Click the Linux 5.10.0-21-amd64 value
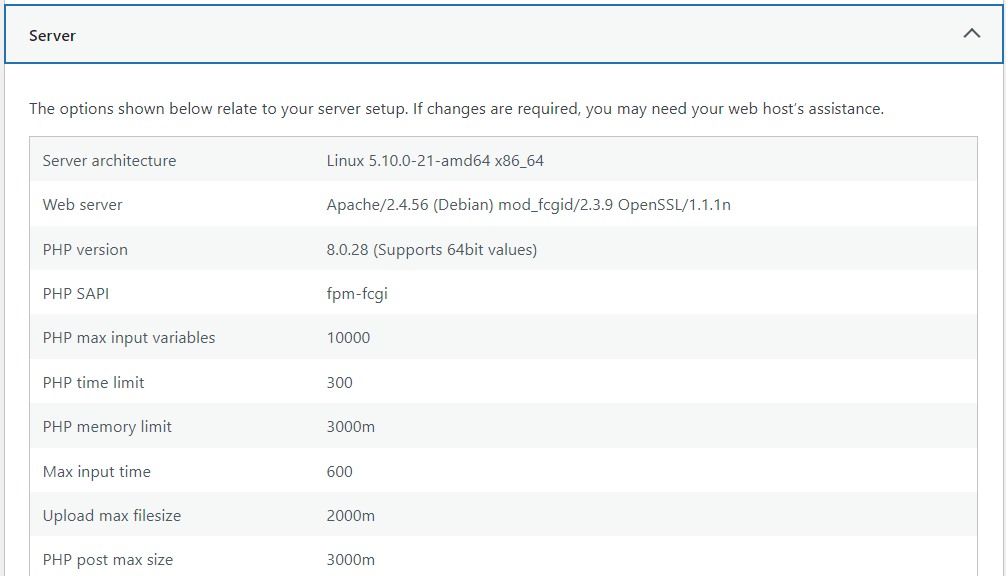 pyautogui.click(x=435, y=160)
